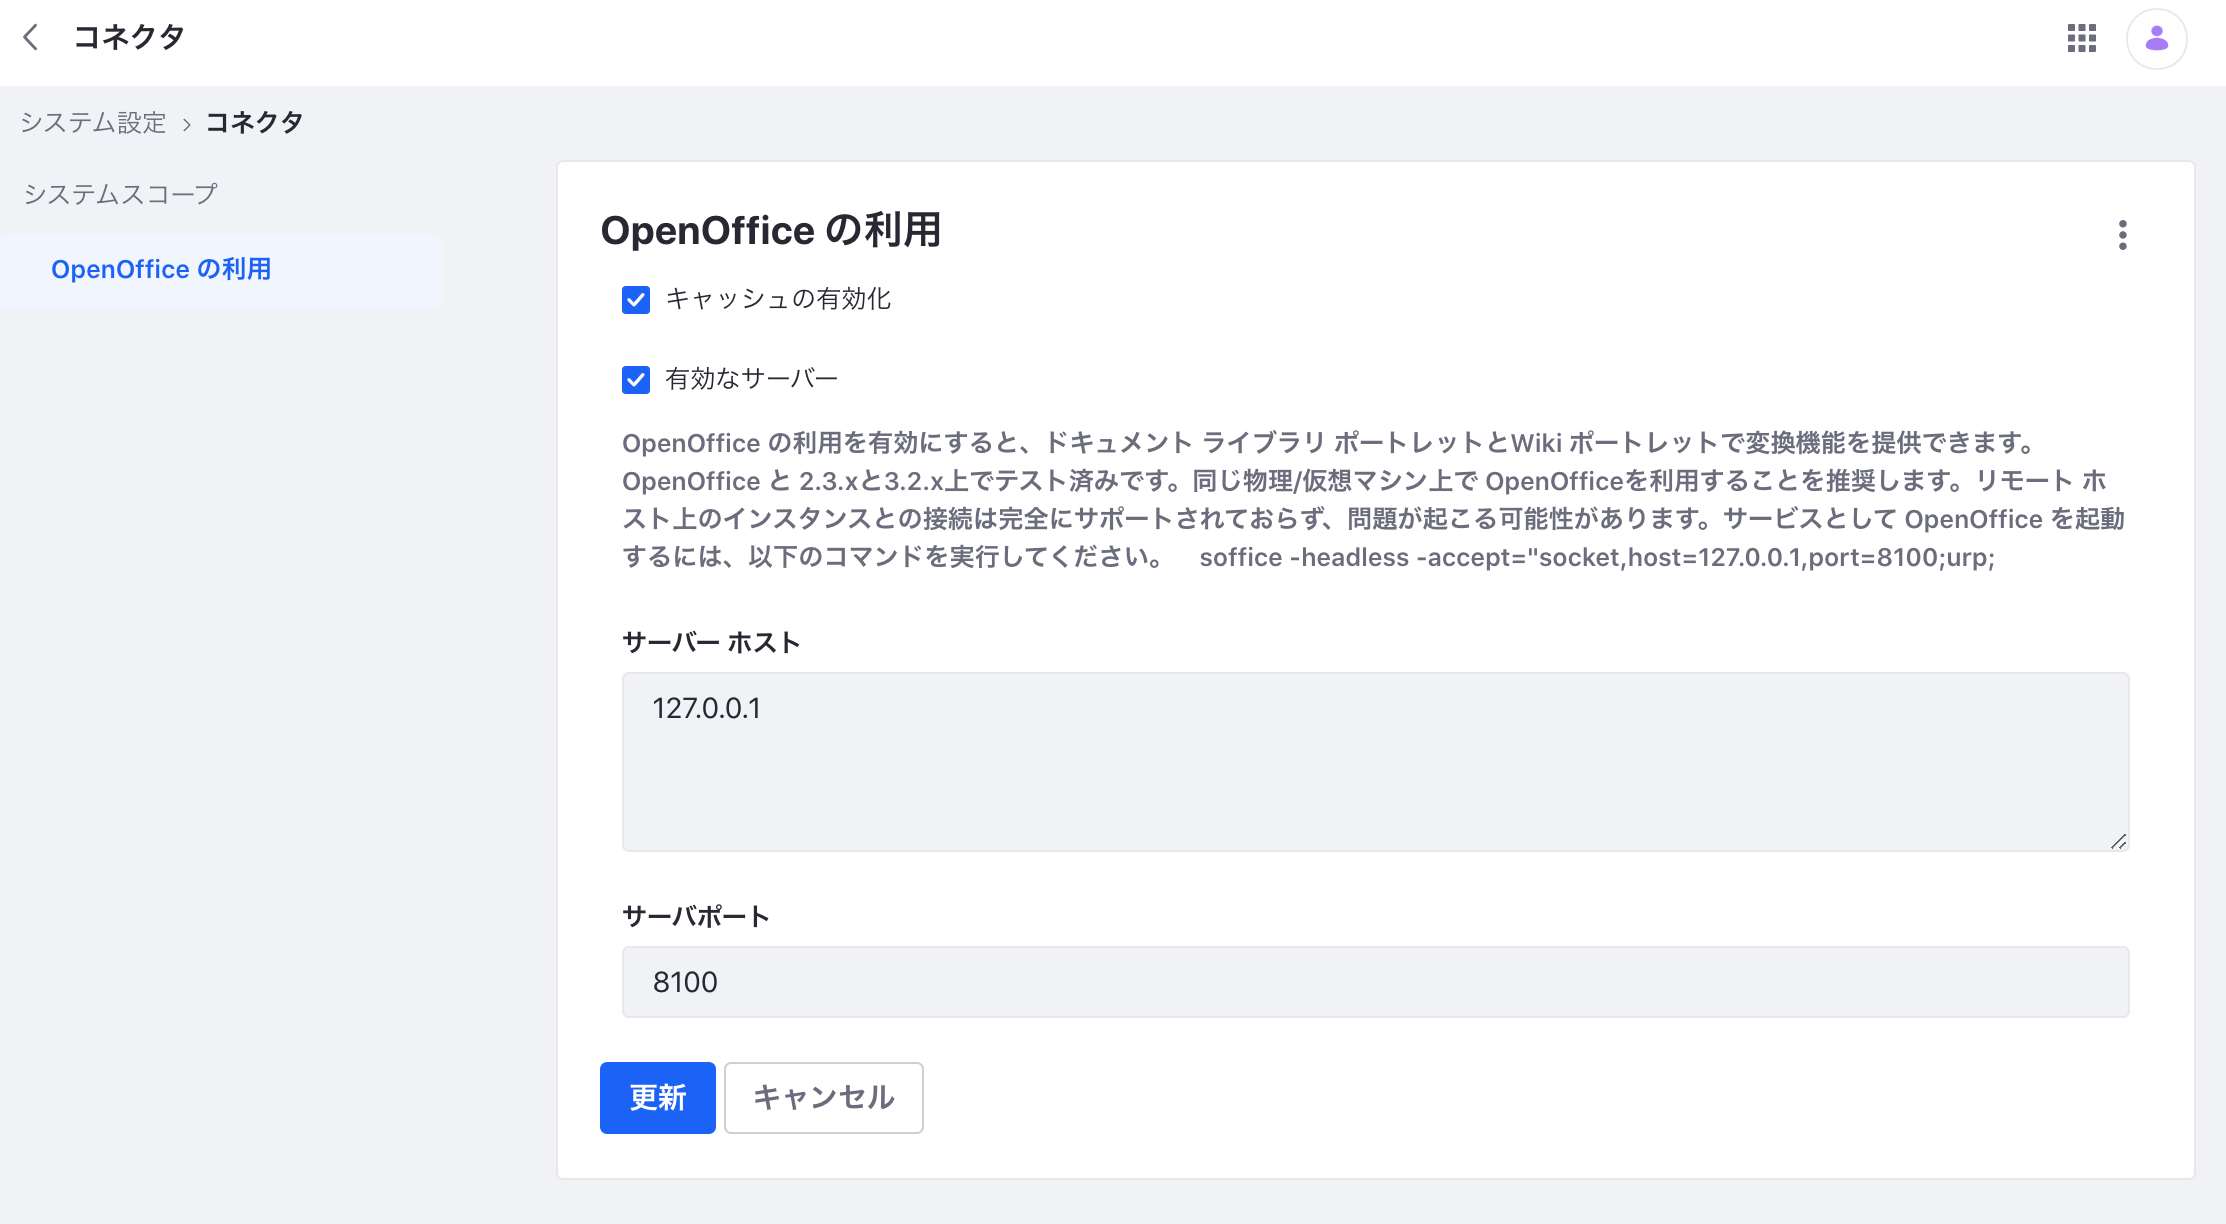Toggle the 有効なサーバー checkbox
2226x1224 pixels.
(x=636, y=380)
